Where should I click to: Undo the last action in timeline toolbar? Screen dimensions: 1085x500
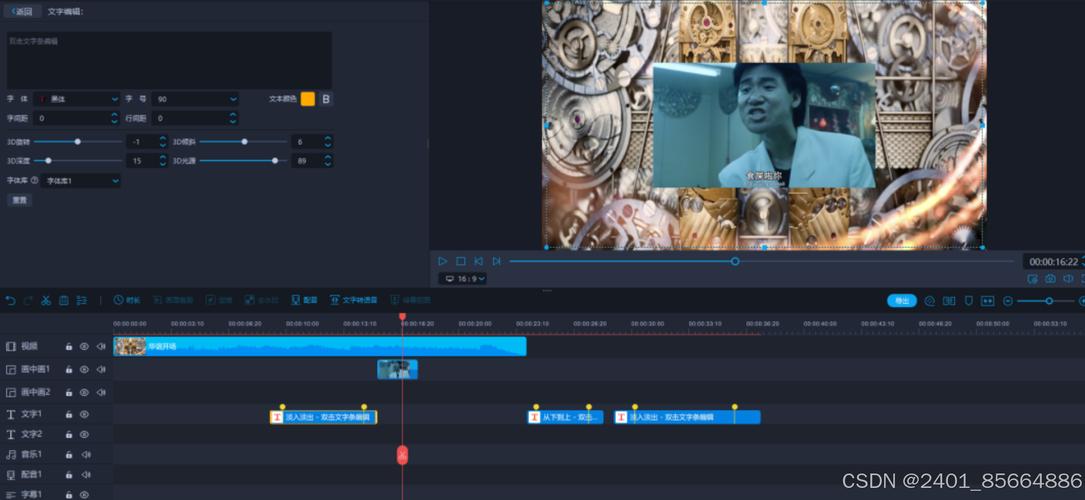click(10, 300)
